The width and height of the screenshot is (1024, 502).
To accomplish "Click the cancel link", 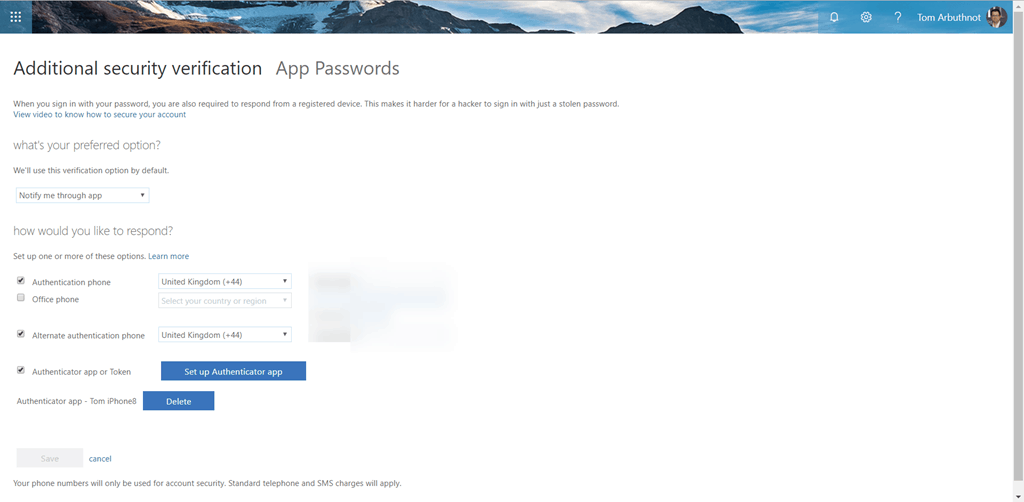I will click(x=100, y=458).
